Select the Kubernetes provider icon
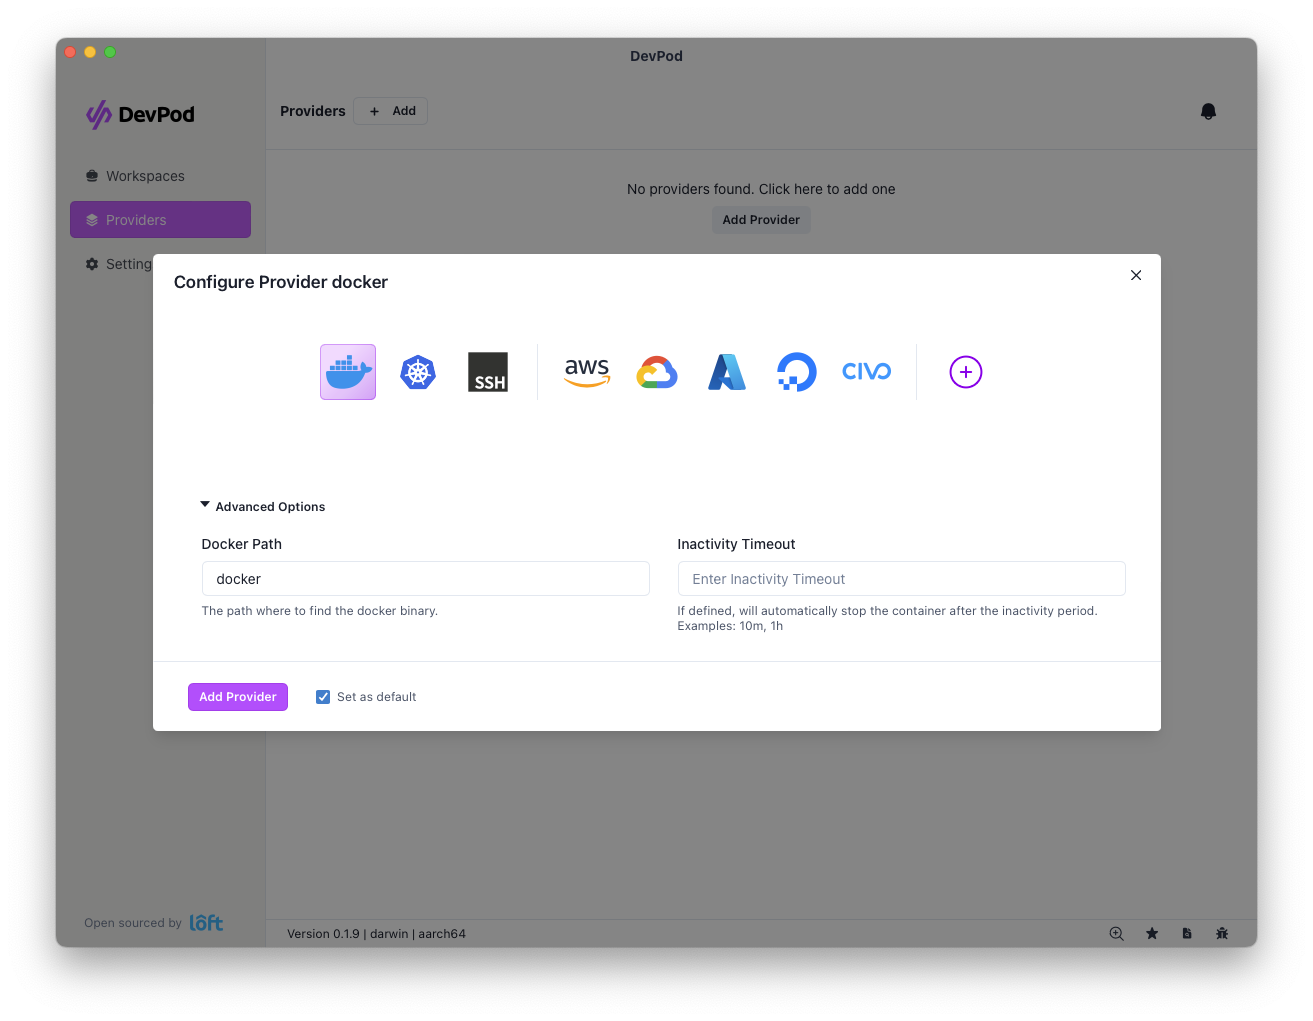 [417, 371]
